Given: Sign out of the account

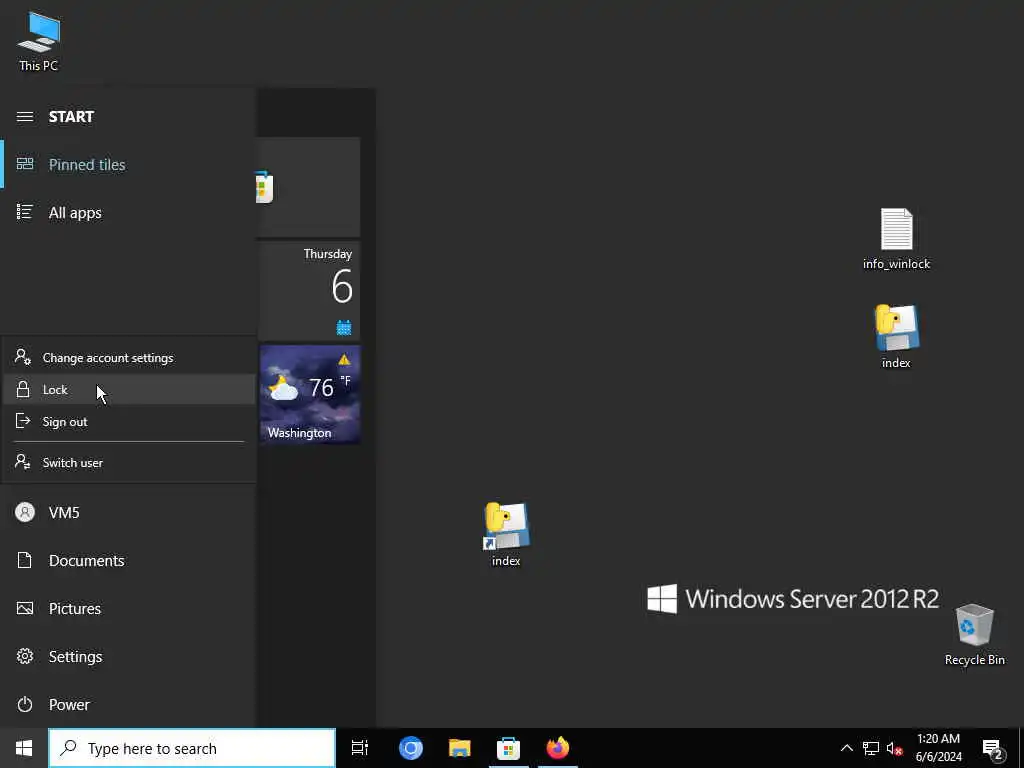Looking at the screenshot, I should [x=129, y=422].
